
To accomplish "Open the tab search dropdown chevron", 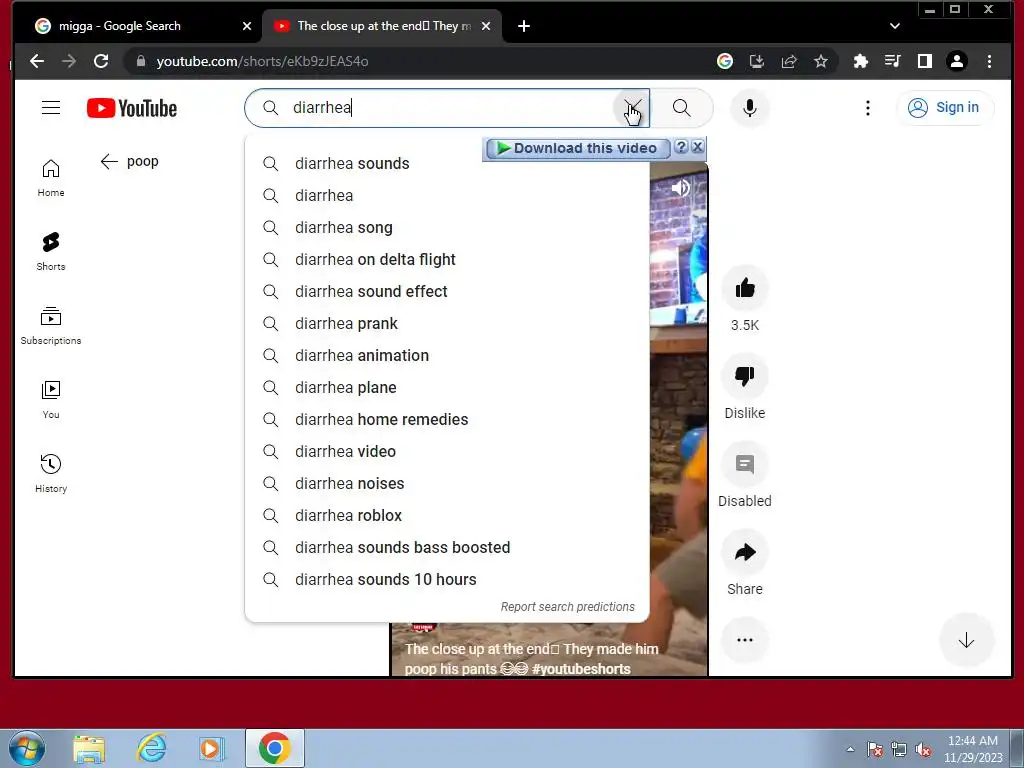I will pos(895,26).
